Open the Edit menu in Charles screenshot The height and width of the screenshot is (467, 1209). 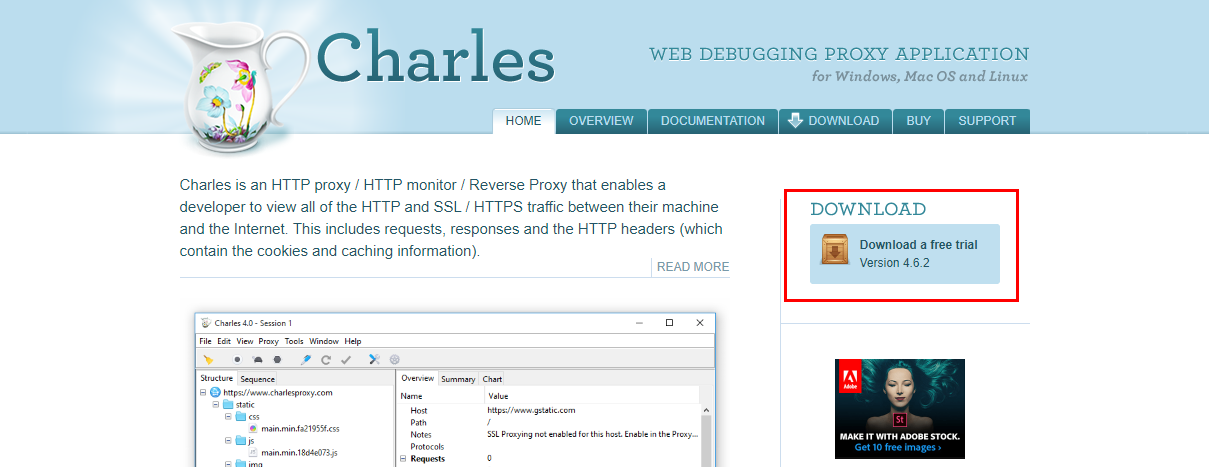point(224,341)
